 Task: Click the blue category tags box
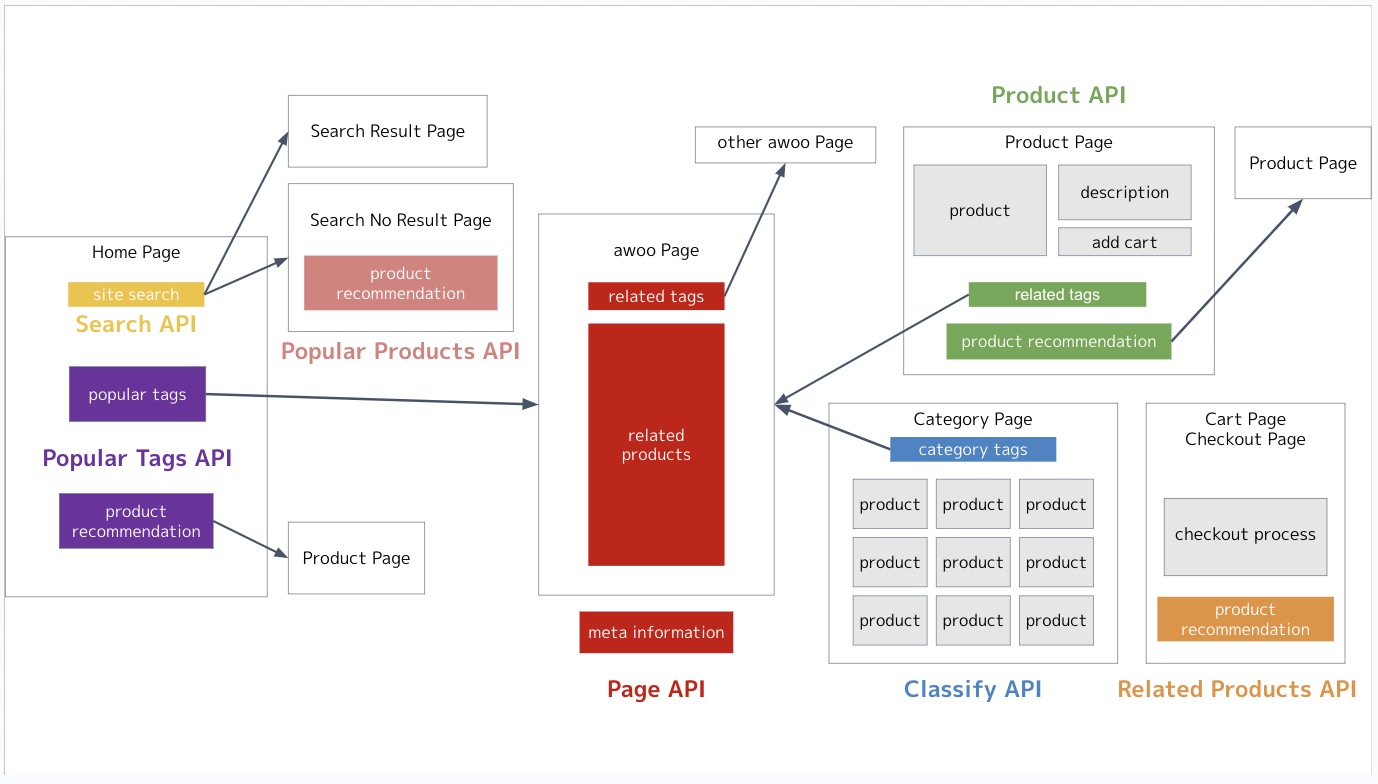point(973,449)
